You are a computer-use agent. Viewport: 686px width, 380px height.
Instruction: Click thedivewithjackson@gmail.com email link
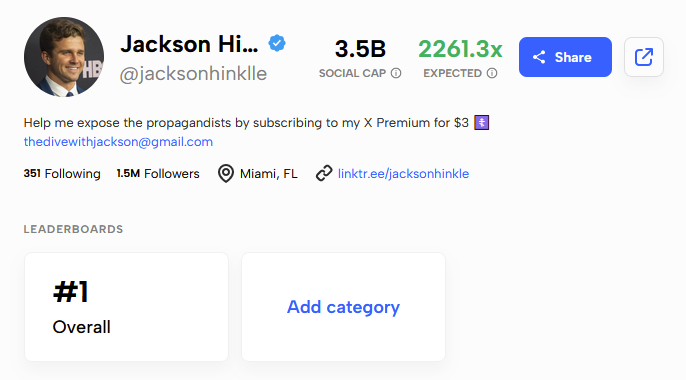pyautogui.click(x=118, y=142)
